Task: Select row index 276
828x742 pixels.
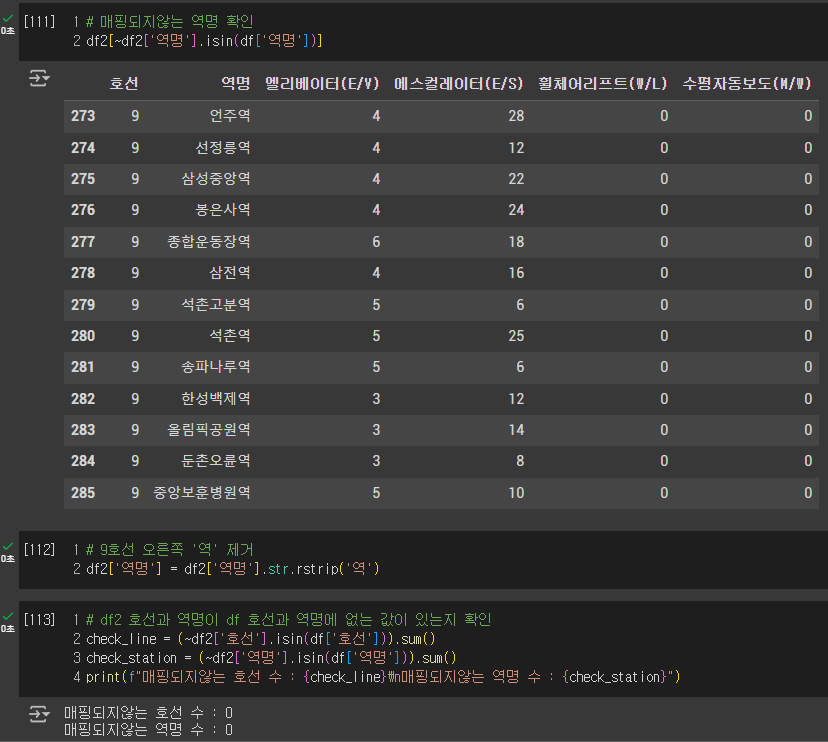Action: point(83,210)
